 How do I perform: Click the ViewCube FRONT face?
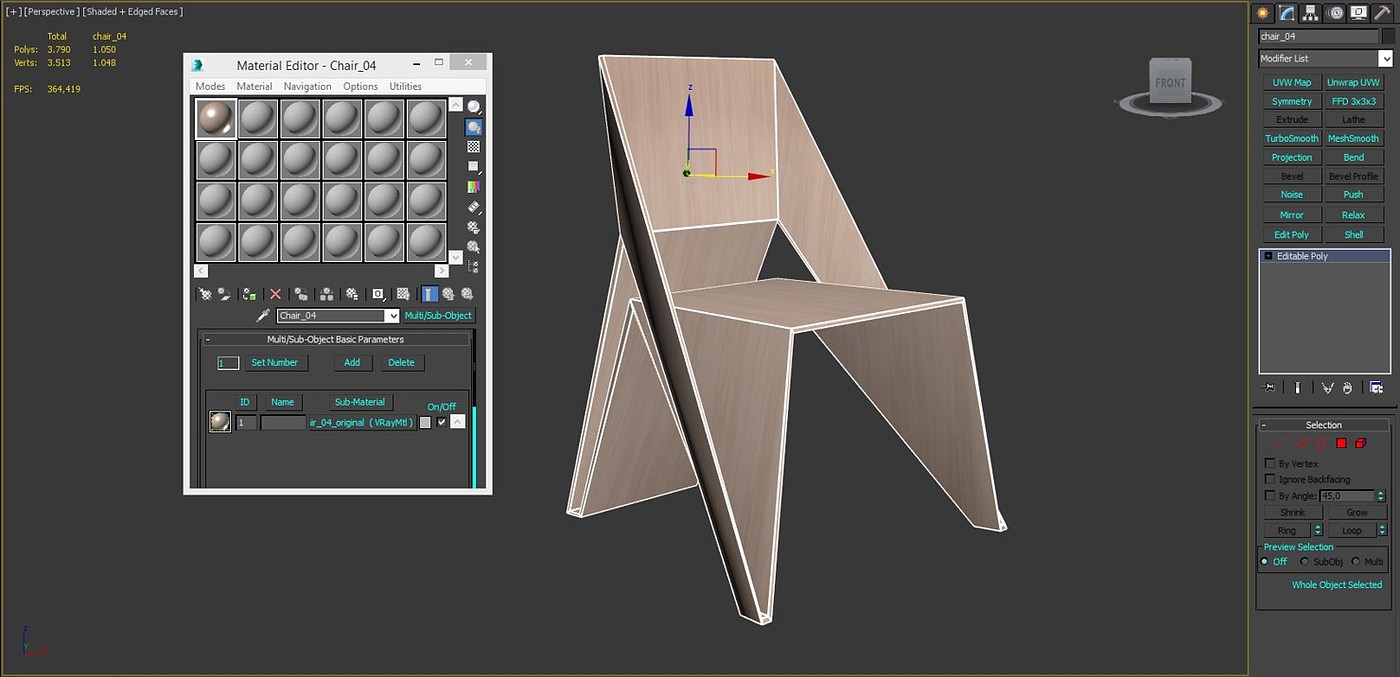[1170, 82]
